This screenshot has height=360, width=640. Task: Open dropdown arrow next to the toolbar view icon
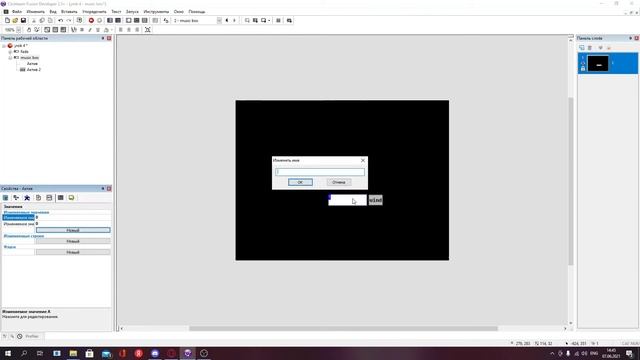click(269, 20)
